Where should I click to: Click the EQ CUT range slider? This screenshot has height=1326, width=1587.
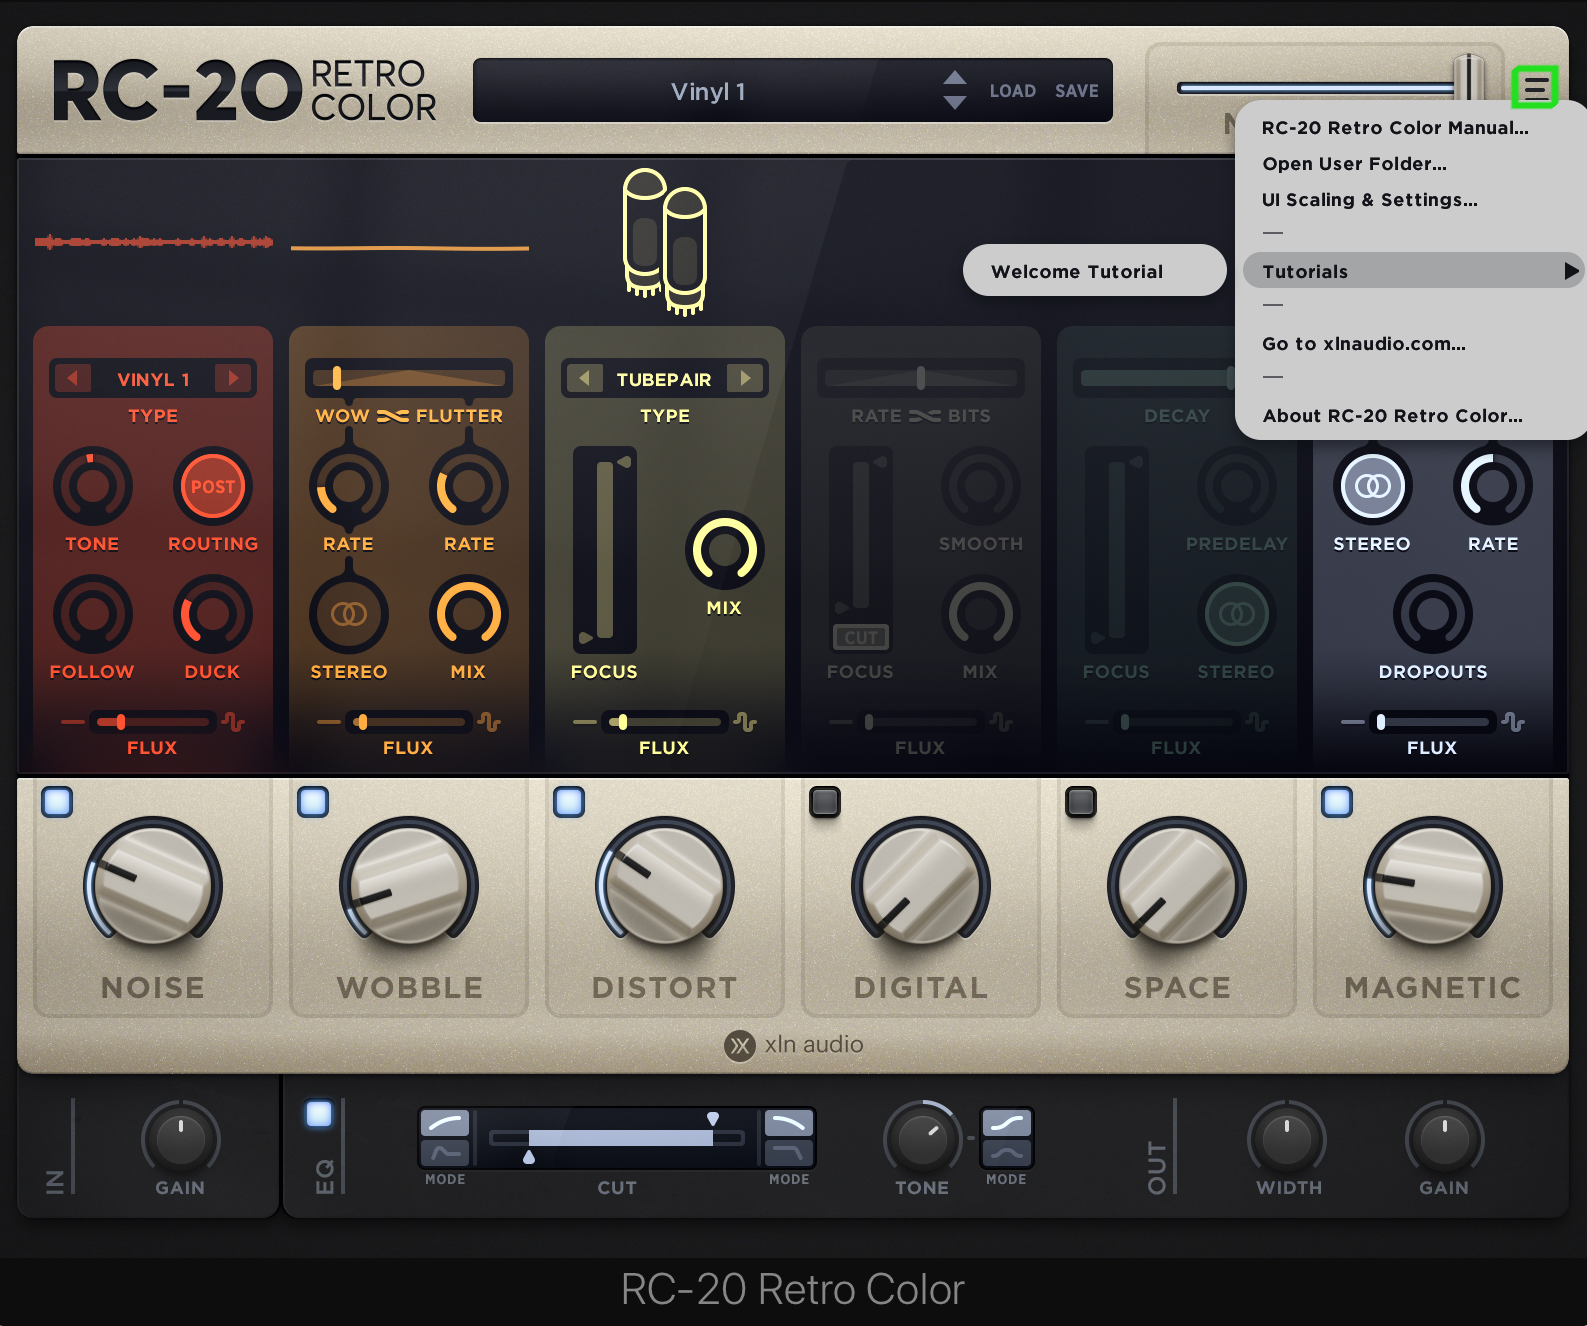617,1138
